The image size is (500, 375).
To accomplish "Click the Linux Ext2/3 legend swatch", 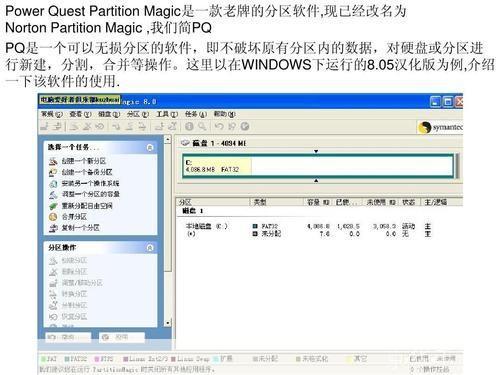I will 126,359.
